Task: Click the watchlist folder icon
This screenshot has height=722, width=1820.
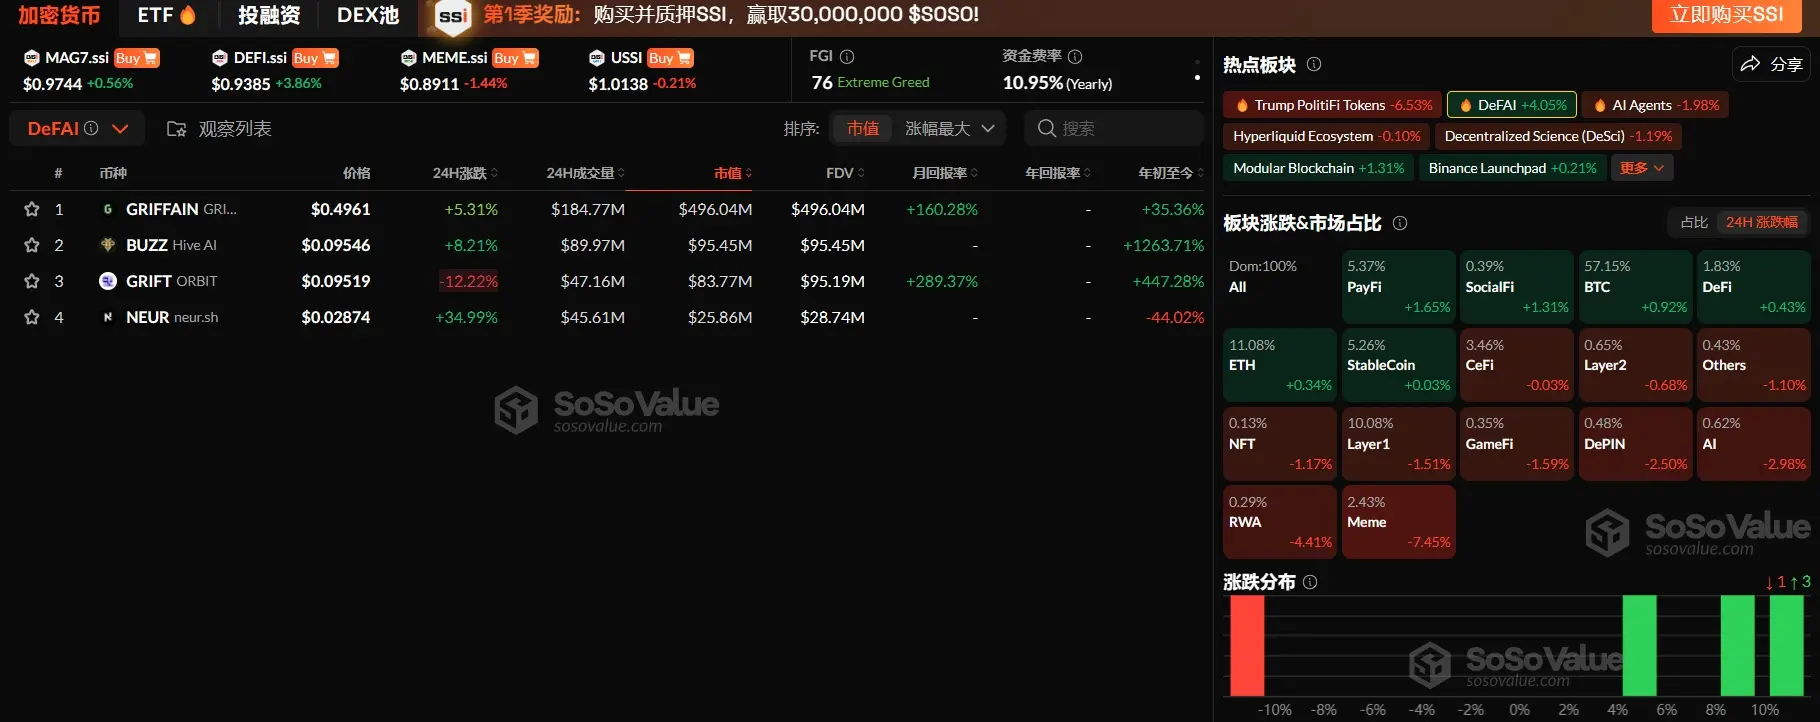Action: click(x=176, y=129)
